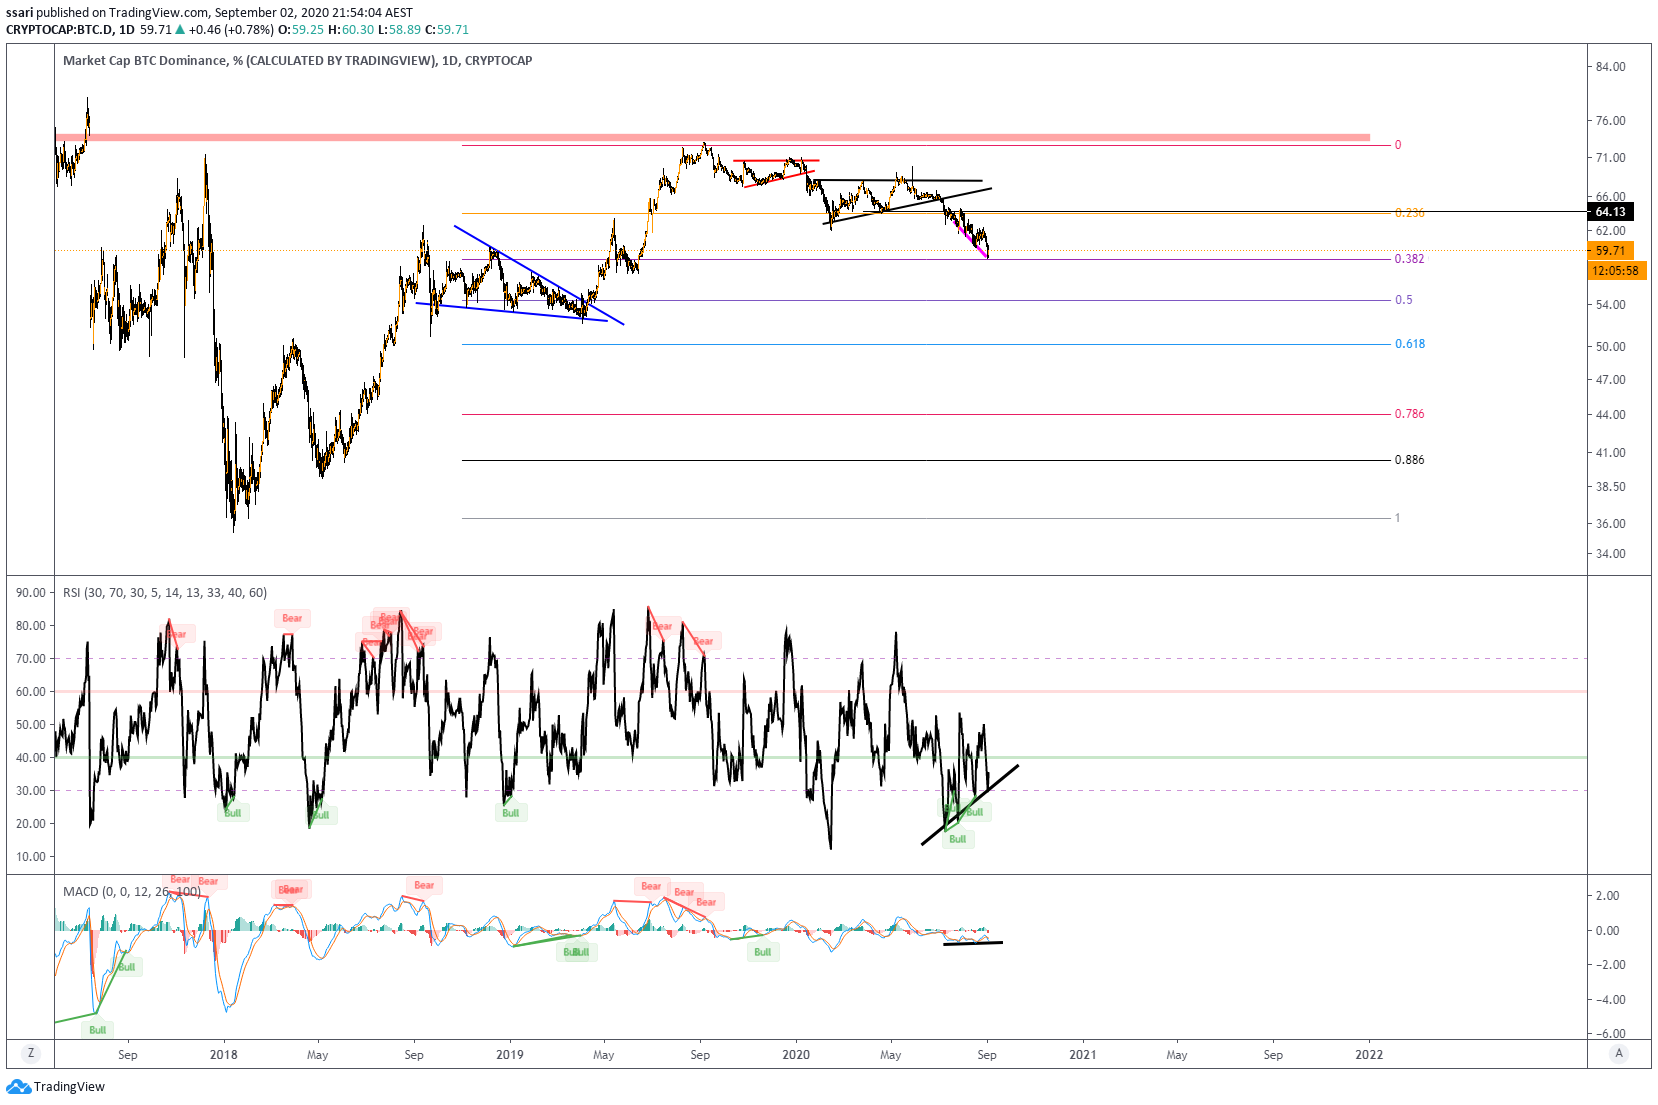The height and width of the screenshot is (1105, 1658).
Task: Click the pink RSI 60 level line
Action: click(x=820, y=691)
